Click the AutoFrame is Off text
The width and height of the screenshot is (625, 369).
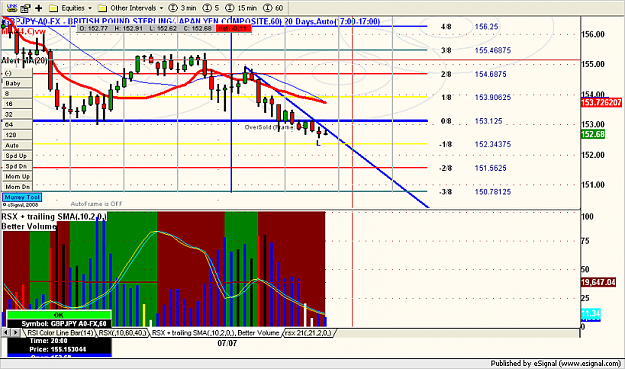pos(96,204)
